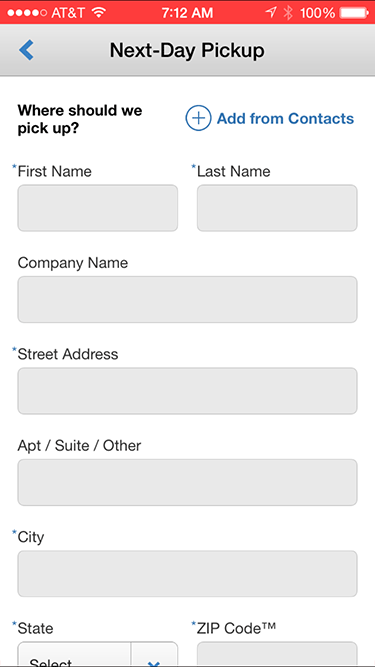
Task: Focus the Last Name field
Action: [x=277, y=208]
